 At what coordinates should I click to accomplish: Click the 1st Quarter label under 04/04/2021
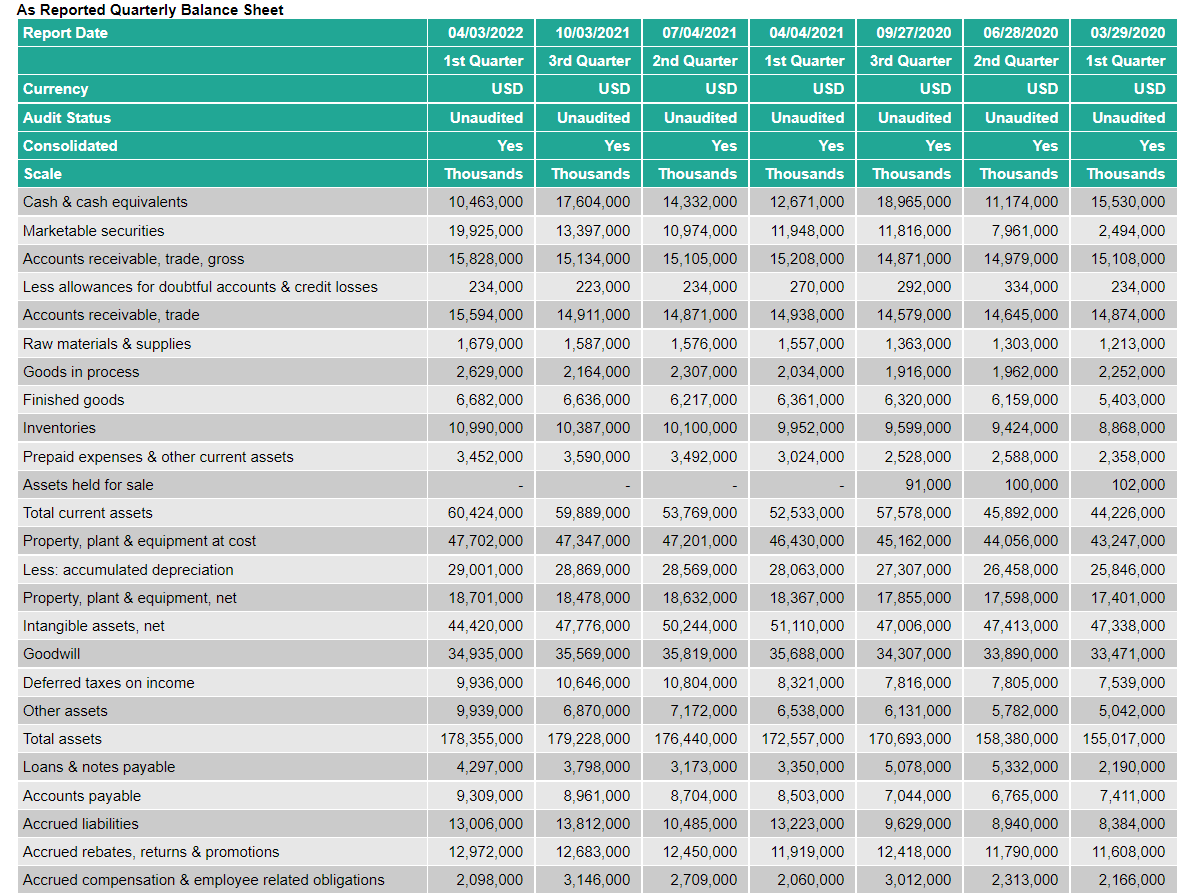coord(804,60)
